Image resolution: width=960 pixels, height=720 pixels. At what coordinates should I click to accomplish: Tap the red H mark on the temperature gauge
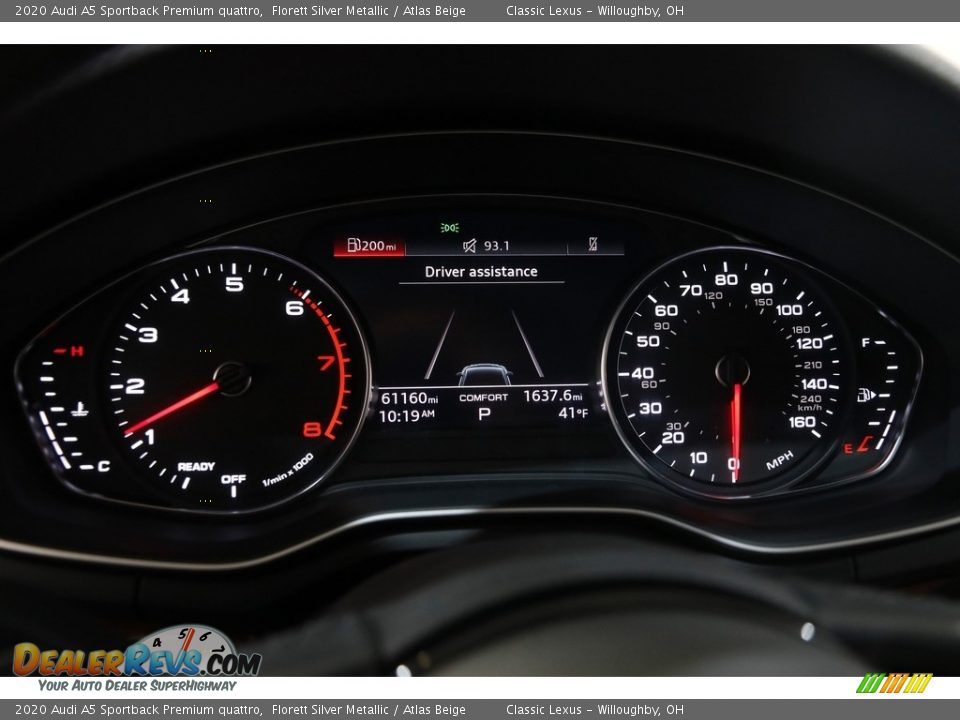77,351
